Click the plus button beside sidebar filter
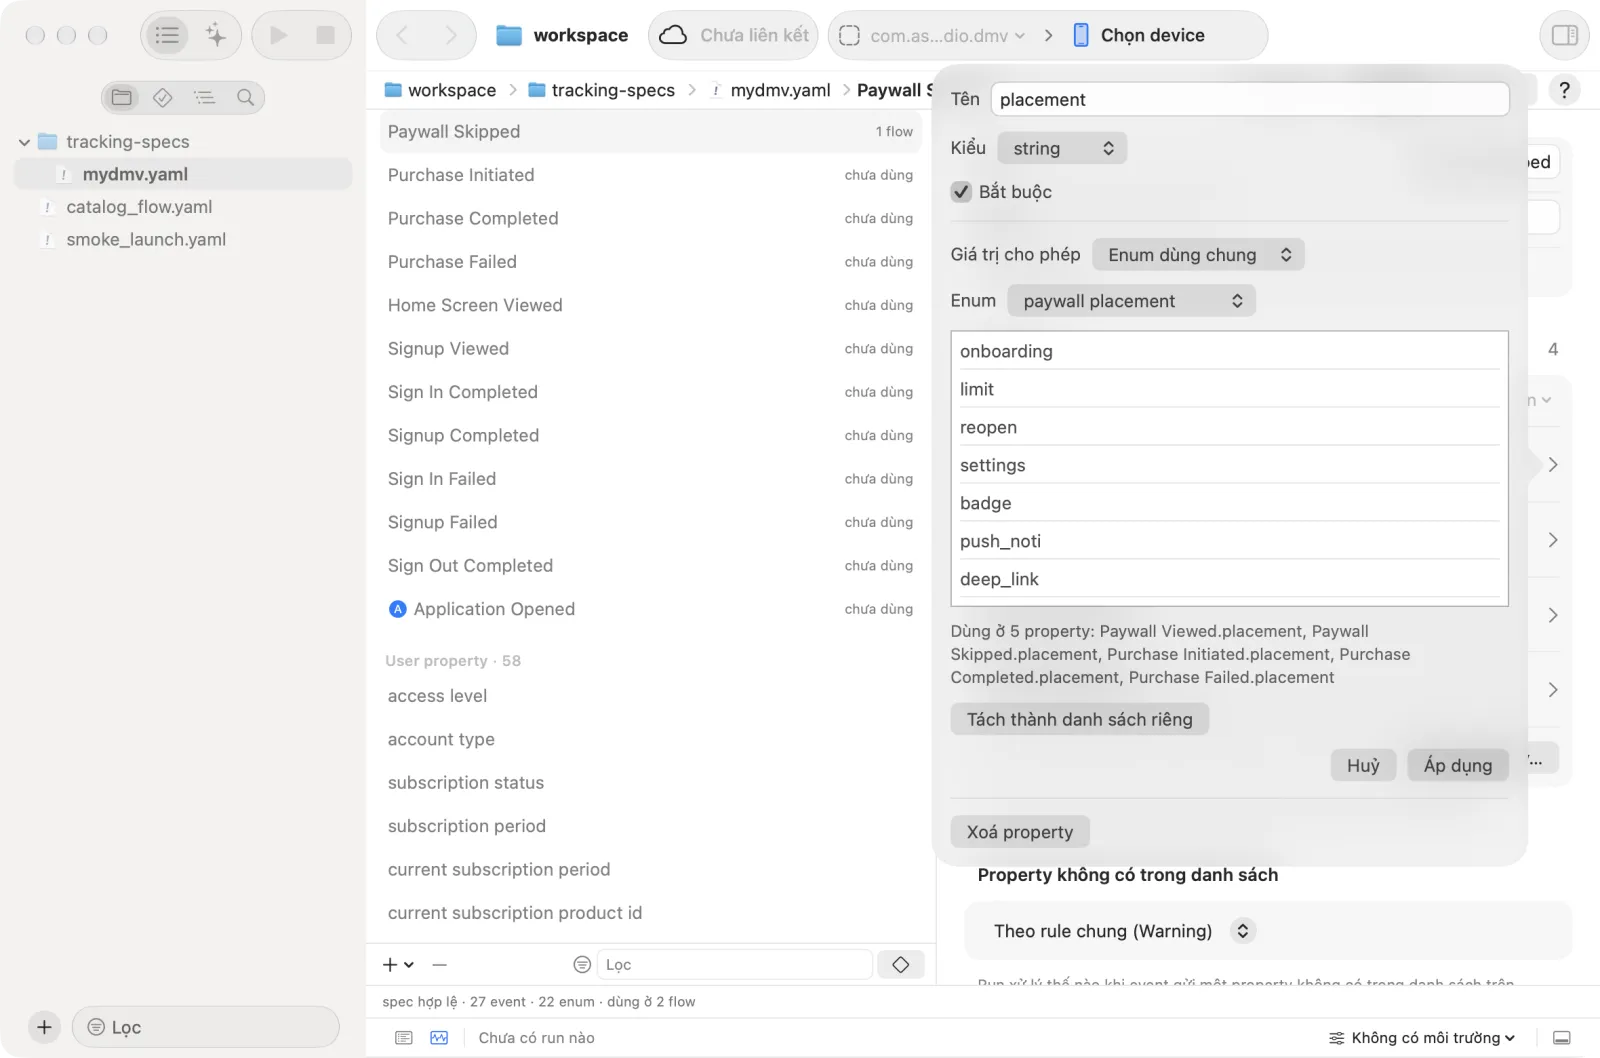The image size is (1600, 1058). (44, 1027)
